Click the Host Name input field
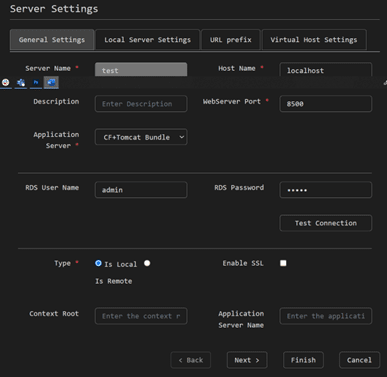Image resolution: width=387 pixels, height=377 pixels. pos(326,69)
